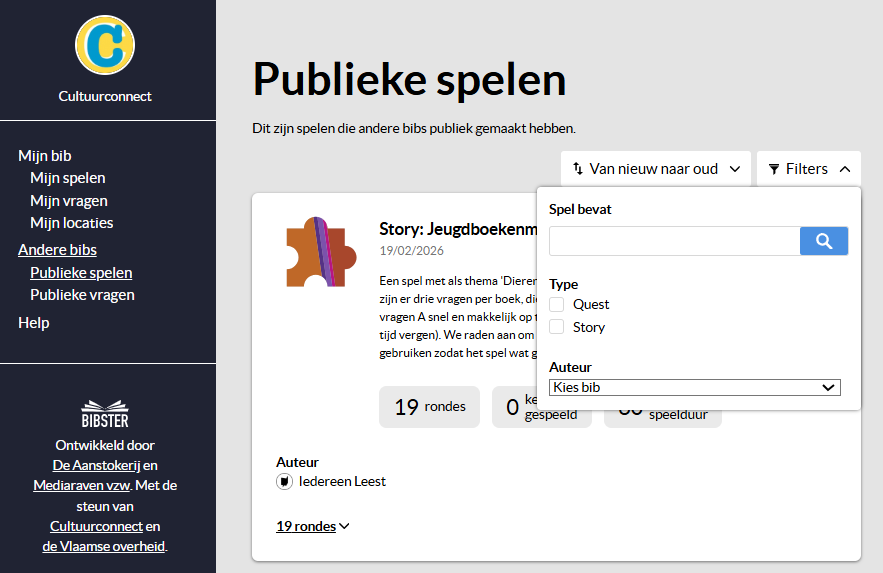Open the Help page
The image size is (883, 573).
tap(34, 323)
